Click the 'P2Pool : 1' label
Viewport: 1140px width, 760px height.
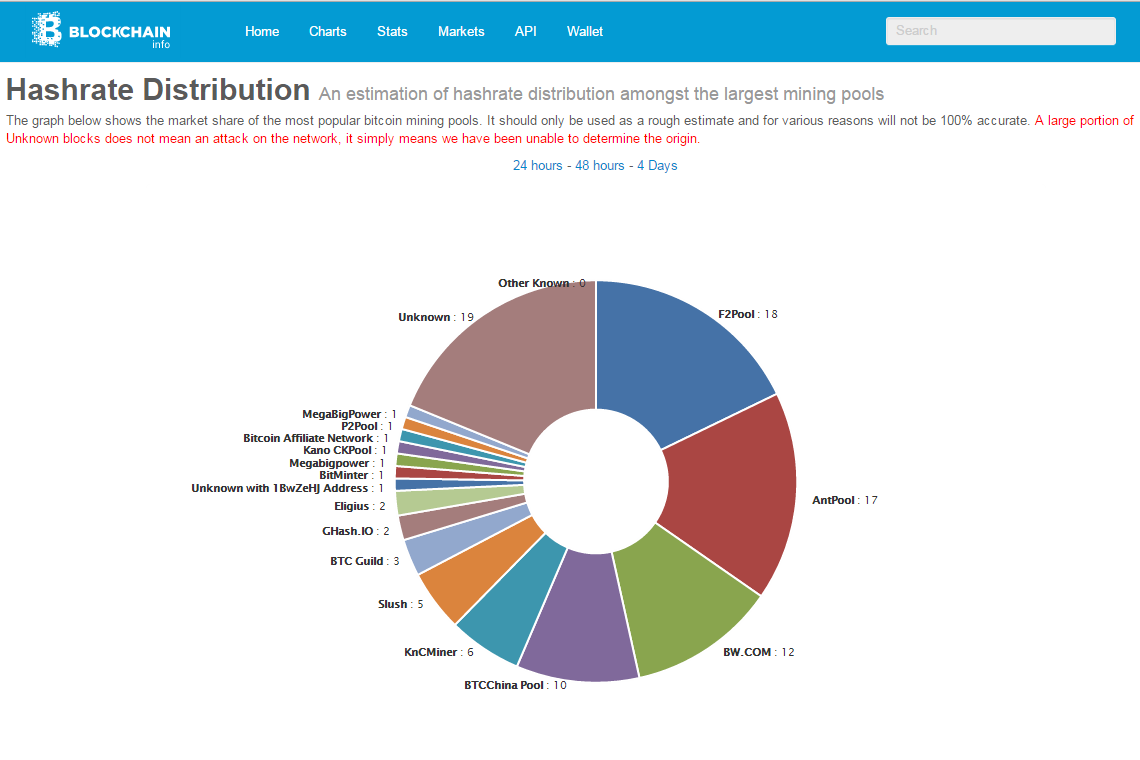(367, 426)
